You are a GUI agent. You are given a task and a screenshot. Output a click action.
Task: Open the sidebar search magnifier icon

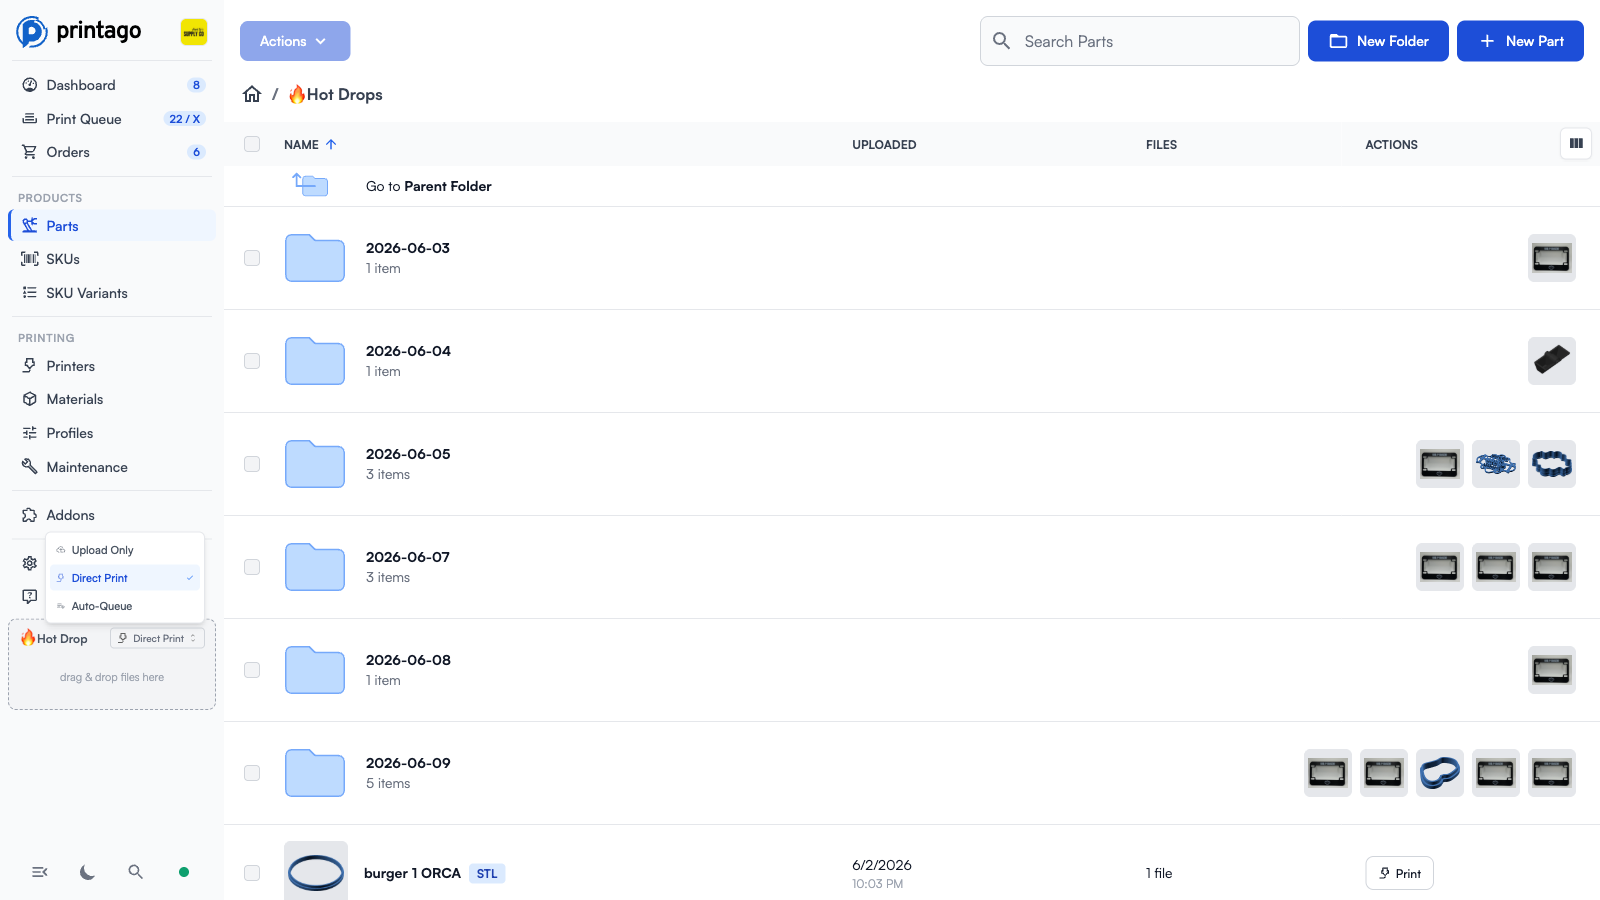point(136,872)
